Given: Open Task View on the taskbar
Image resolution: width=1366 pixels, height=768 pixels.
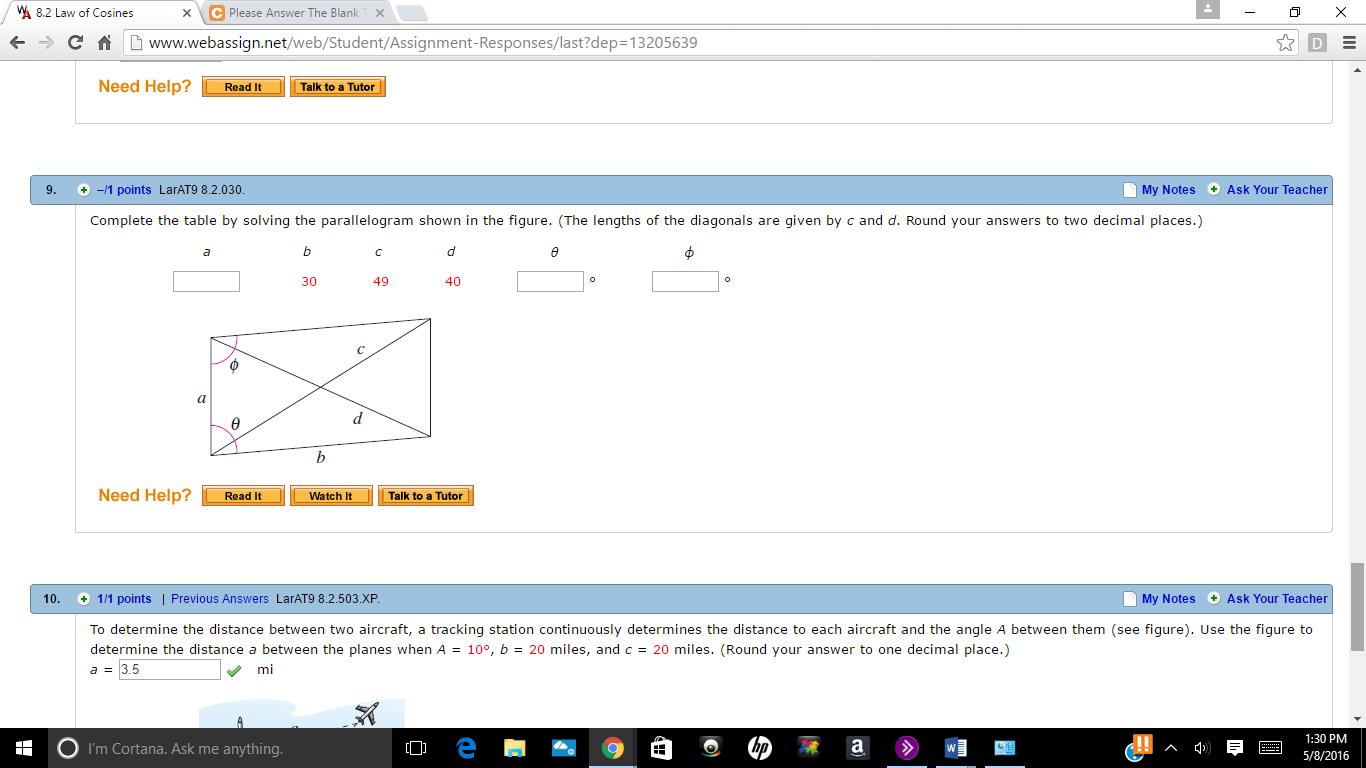Looking at the screenshot, I should click(416, 748).
